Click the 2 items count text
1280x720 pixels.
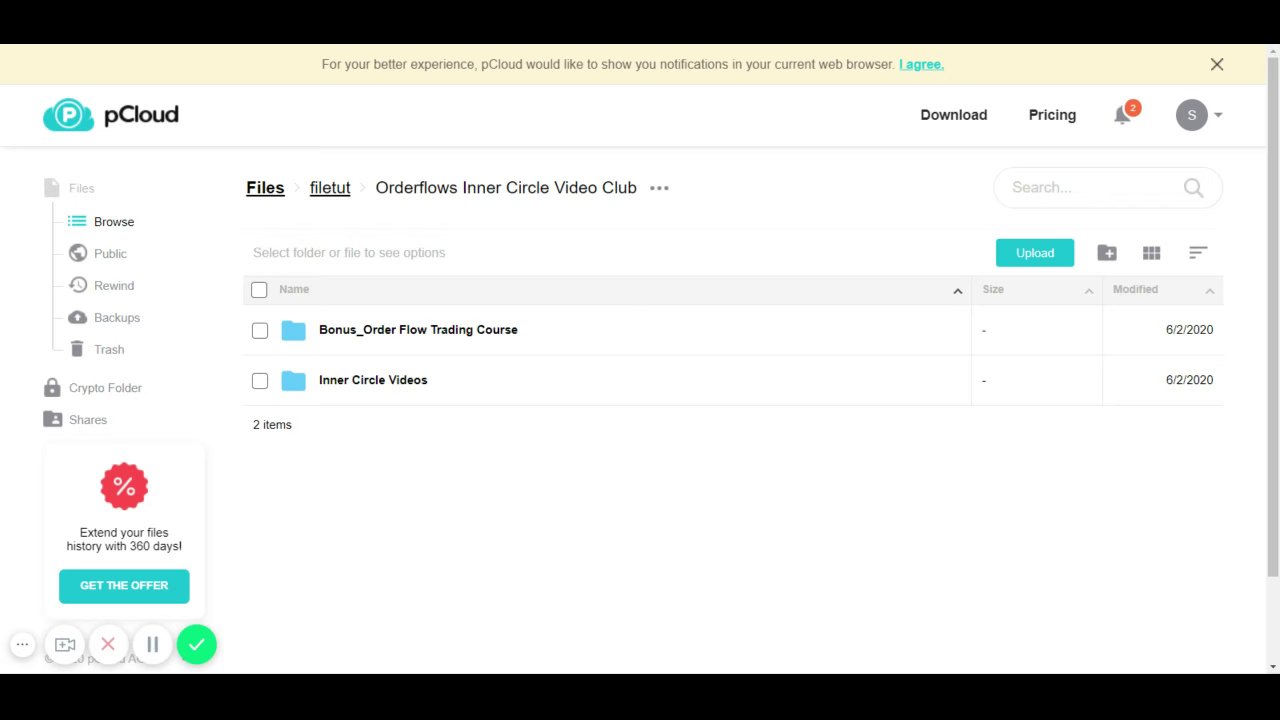(272, 425)
